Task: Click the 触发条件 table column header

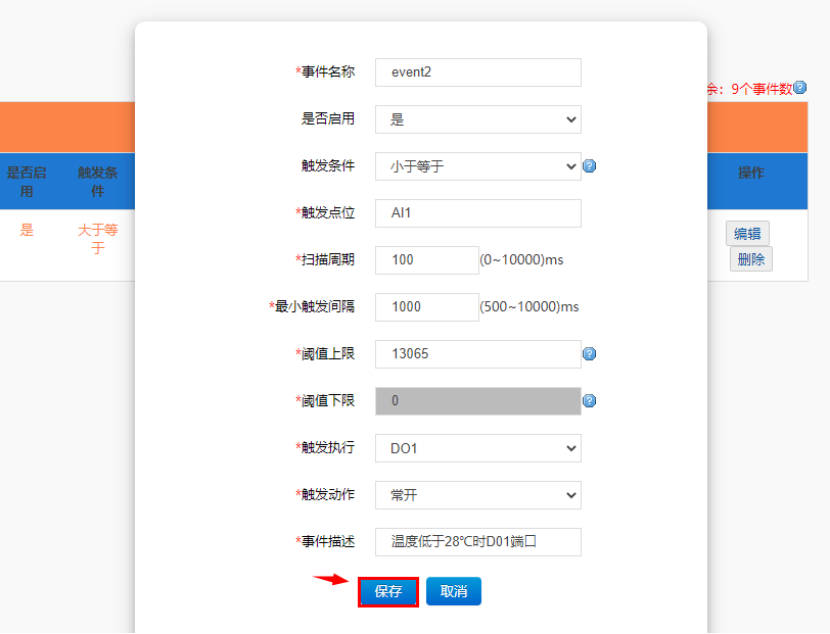Action: coord(98,181)
